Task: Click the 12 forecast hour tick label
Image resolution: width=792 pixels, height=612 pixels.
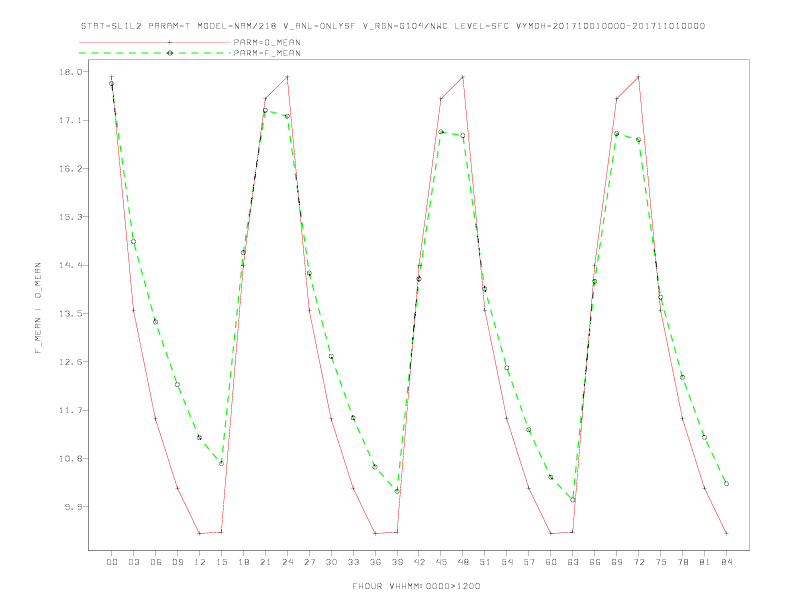Action: (x=200, y=562)
